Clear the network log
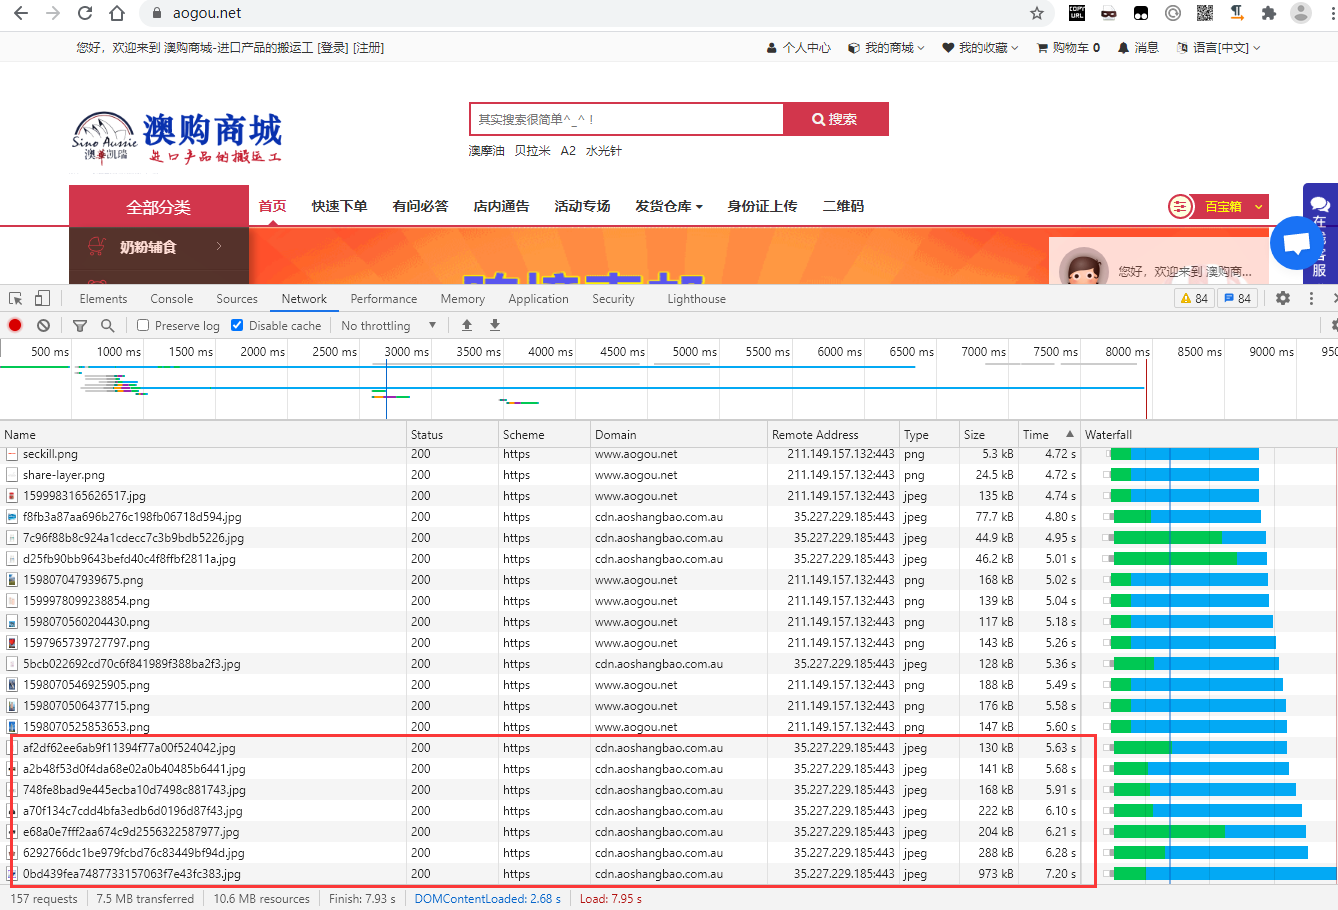1338x910 pixels. tap(43, 325)
